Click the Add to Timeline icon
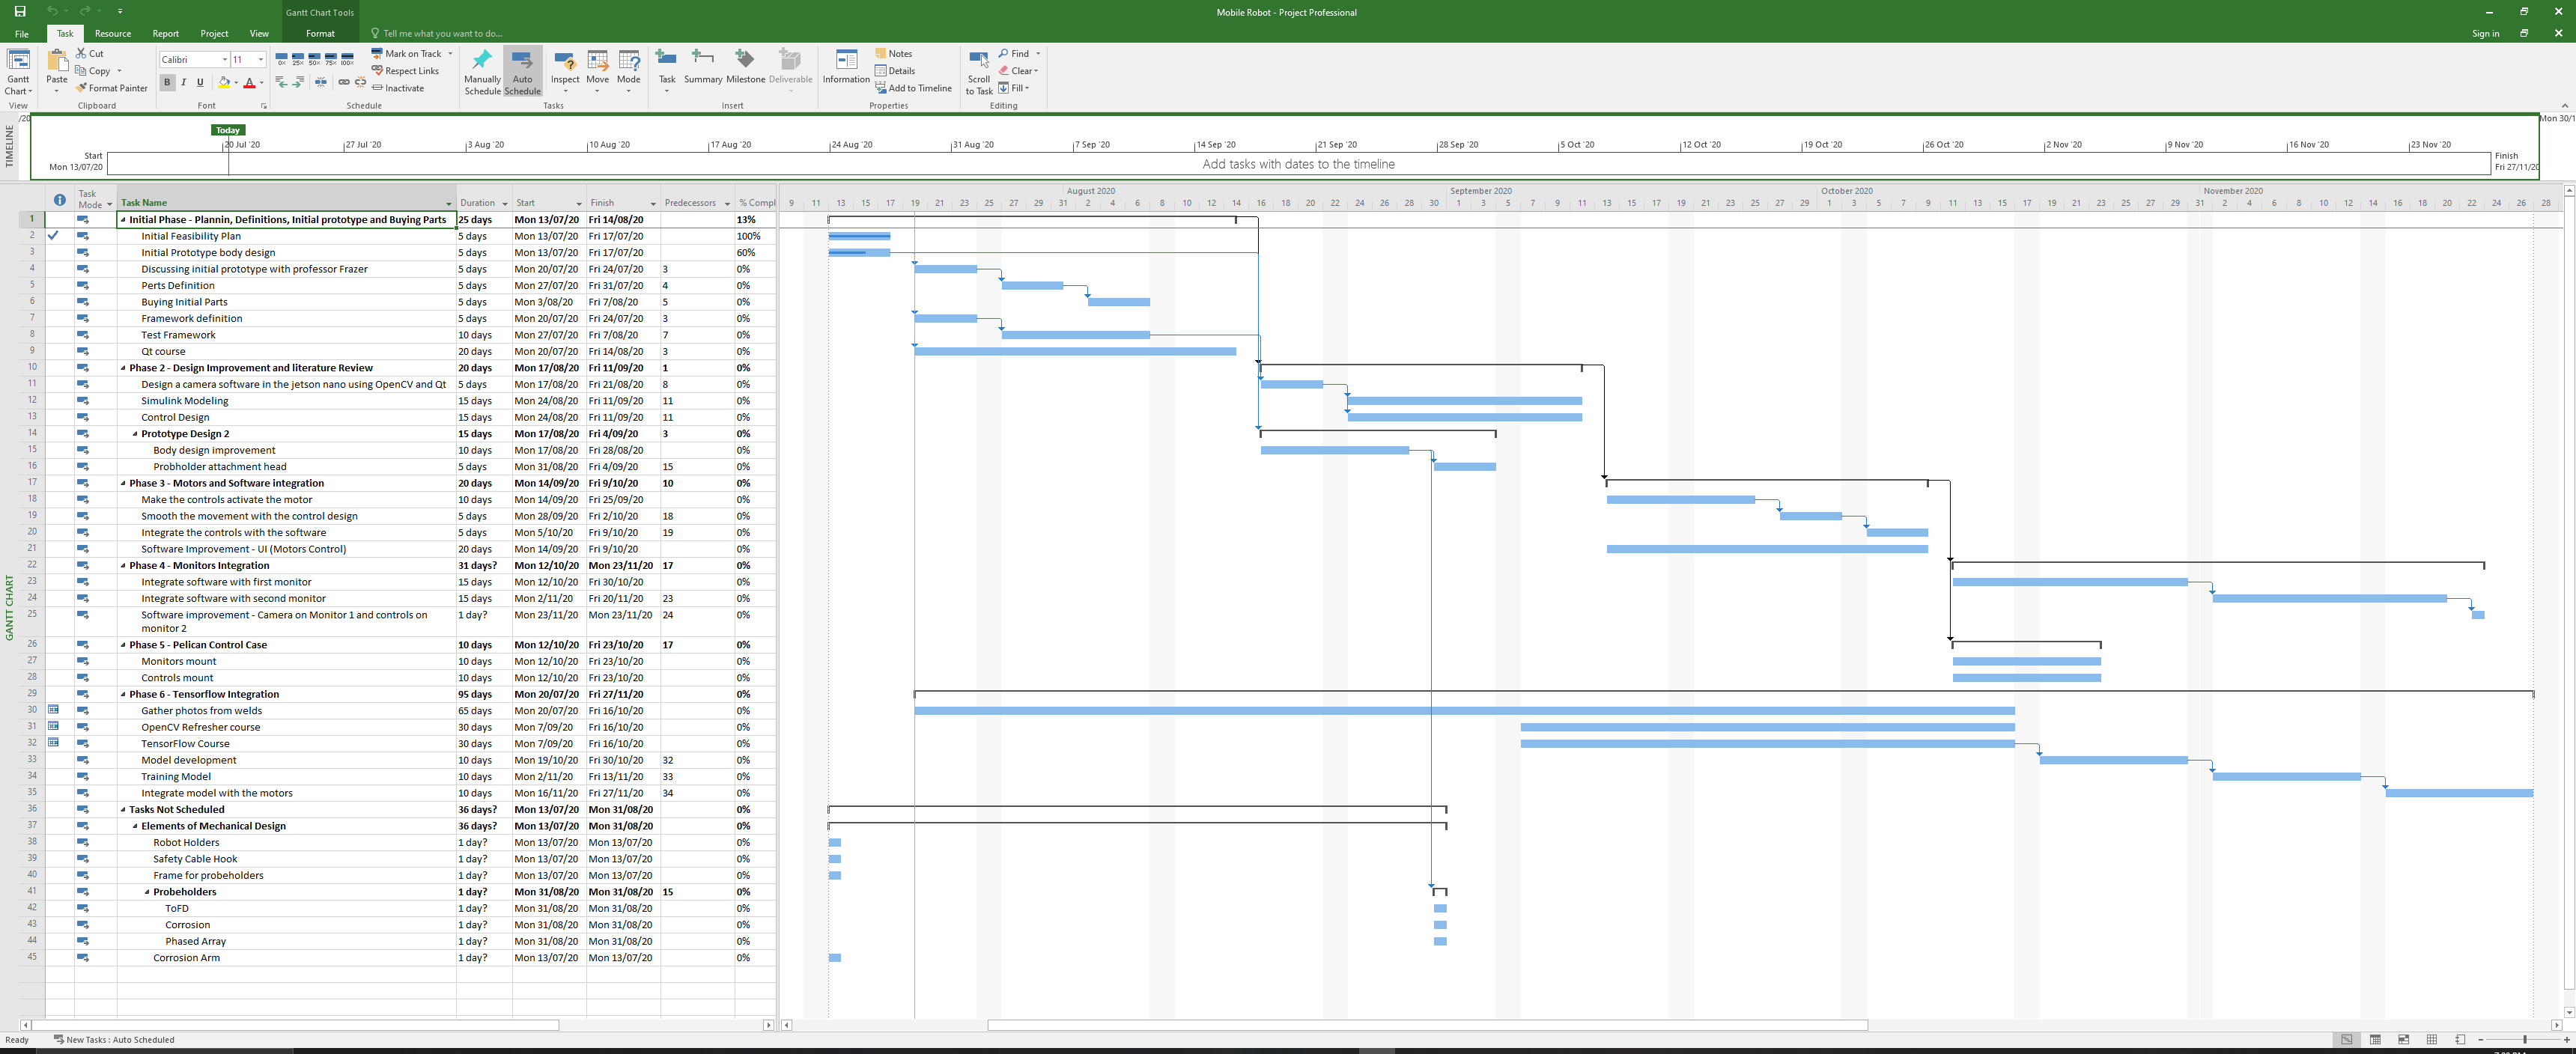2576x1054 pixels. [914, 88]
